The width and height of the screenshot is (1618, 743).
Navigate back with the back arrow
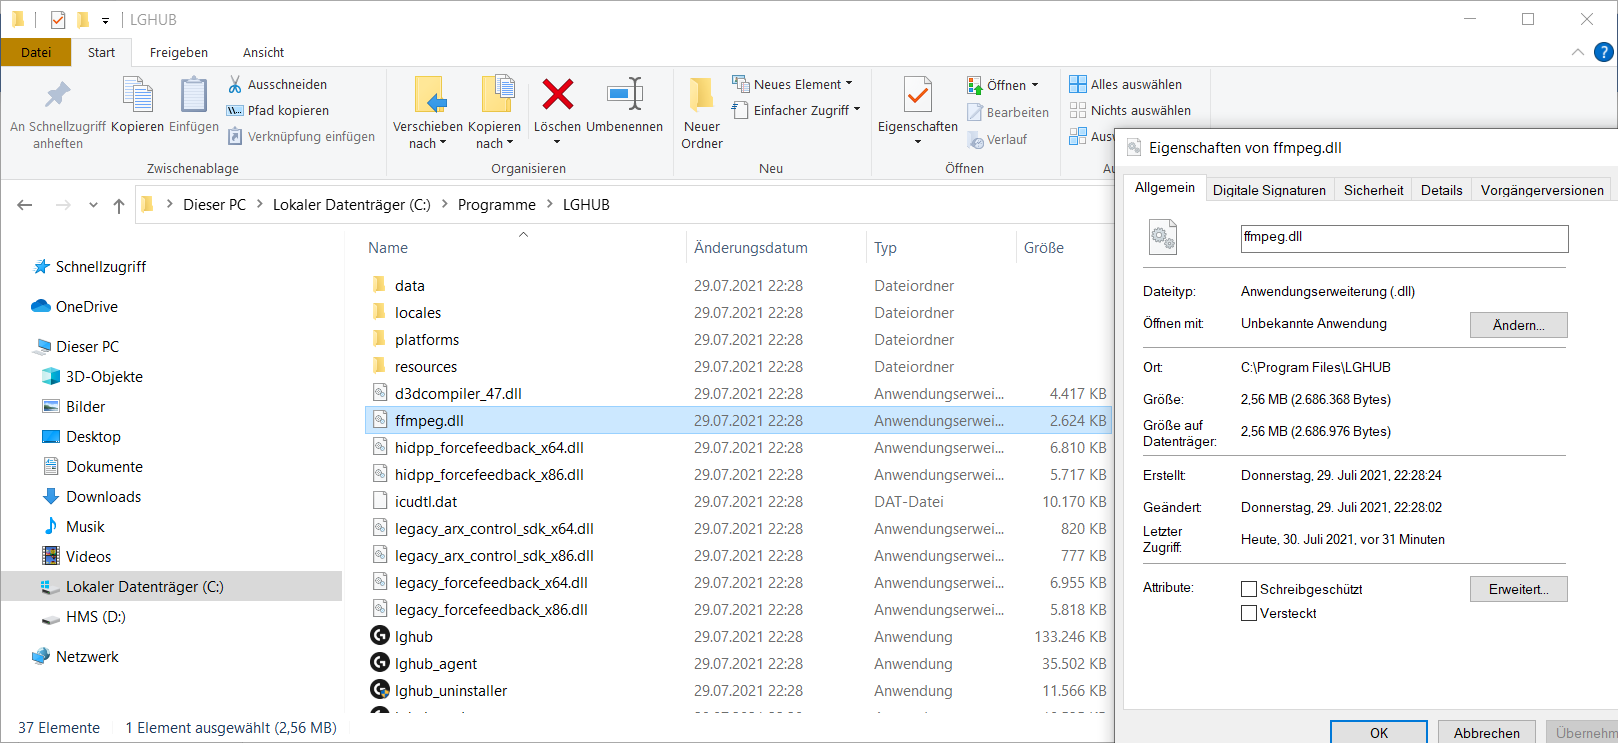(x=25, y=205)
